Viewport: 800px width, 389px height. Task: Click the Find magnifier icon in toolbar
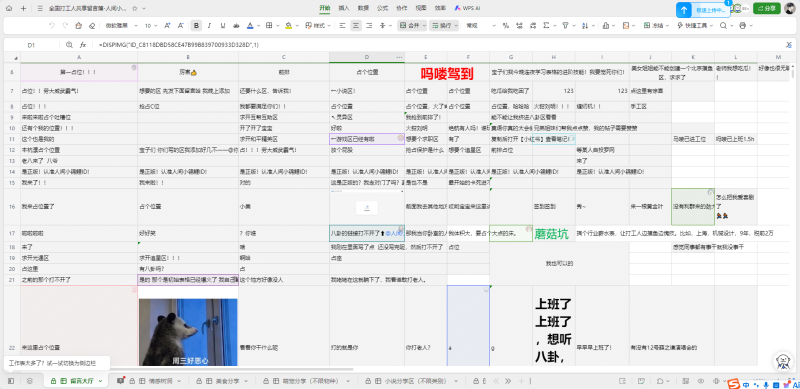tap(723, 26)
